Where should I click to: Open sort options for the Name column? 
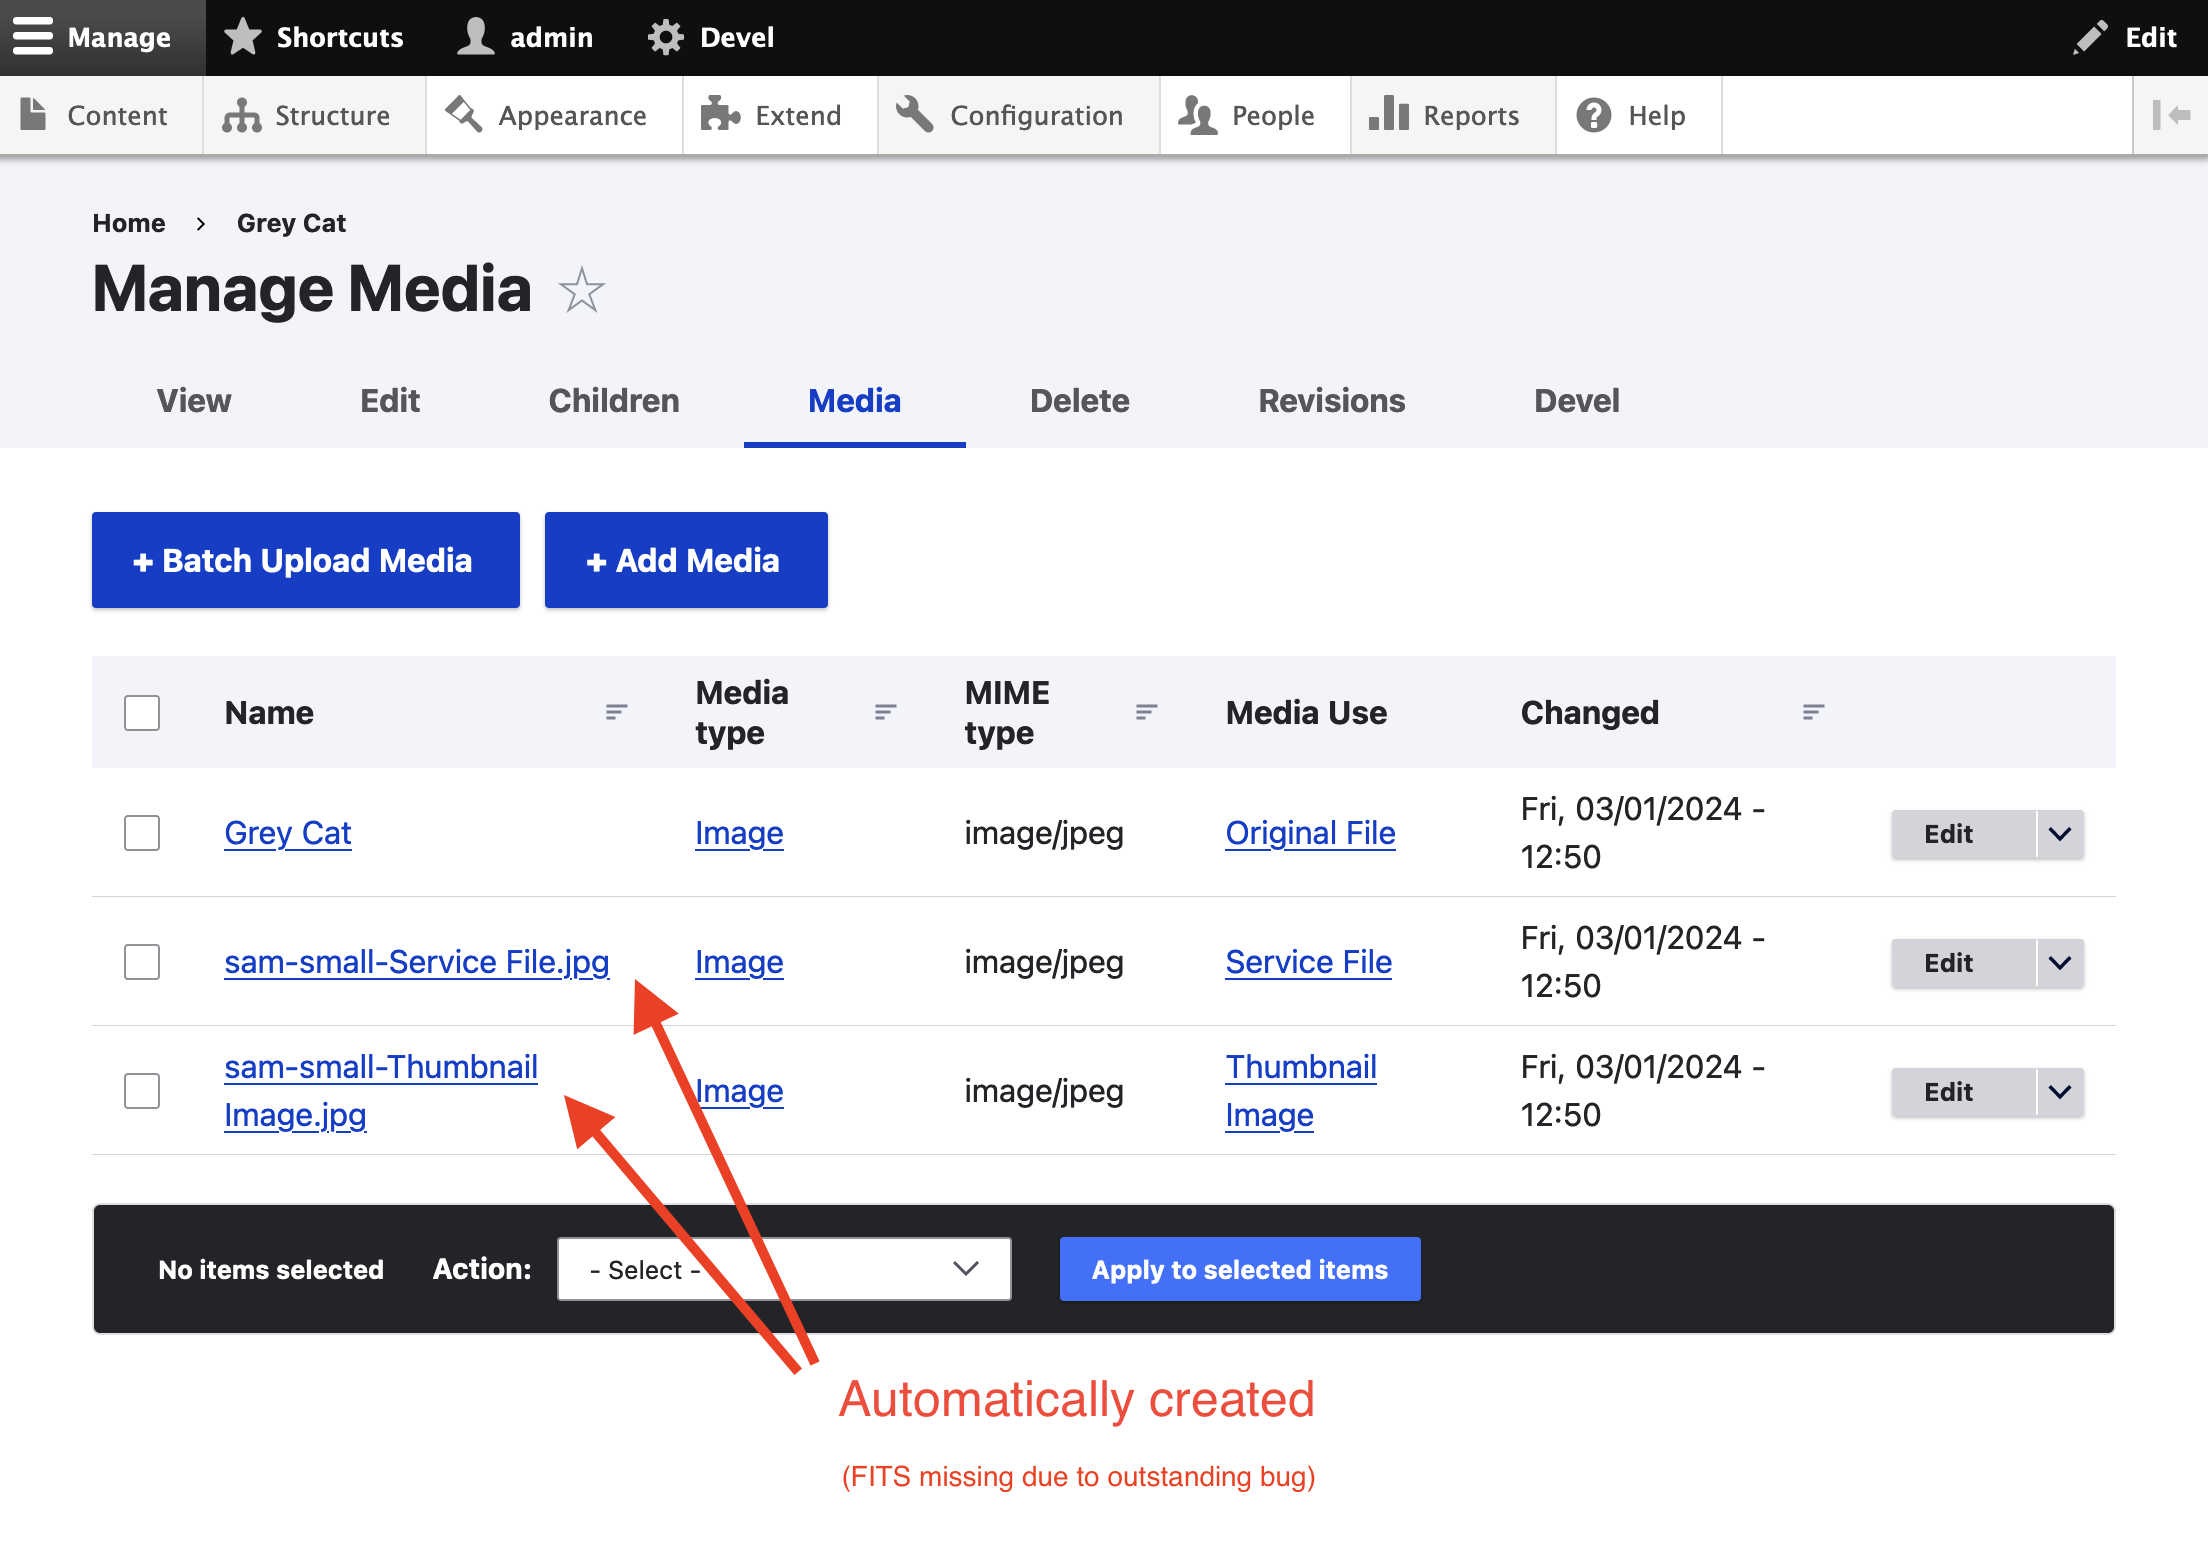click(615, 712)
